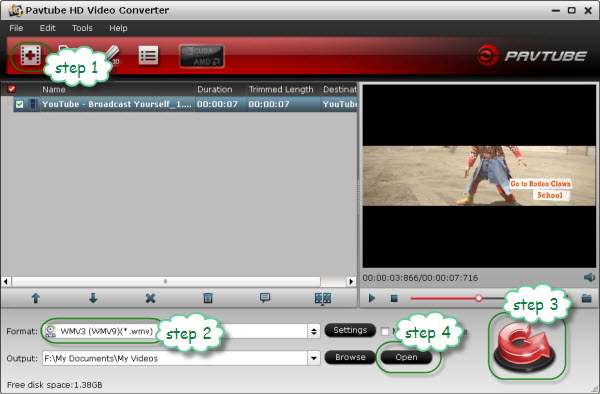Expand the Output path dropdown

coord(314,358)
